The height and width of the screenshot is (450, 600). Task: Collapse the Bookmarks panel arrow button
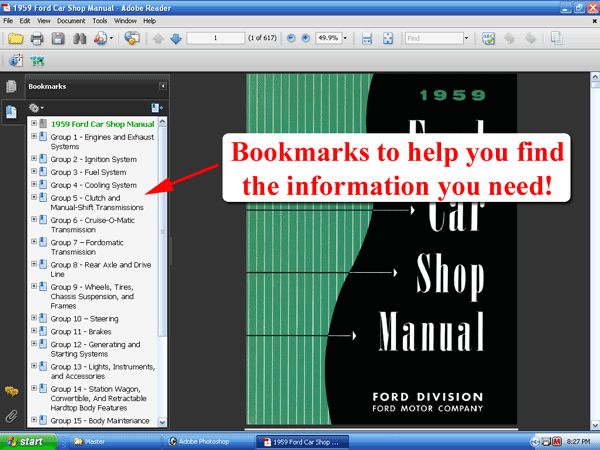[163, 86]
